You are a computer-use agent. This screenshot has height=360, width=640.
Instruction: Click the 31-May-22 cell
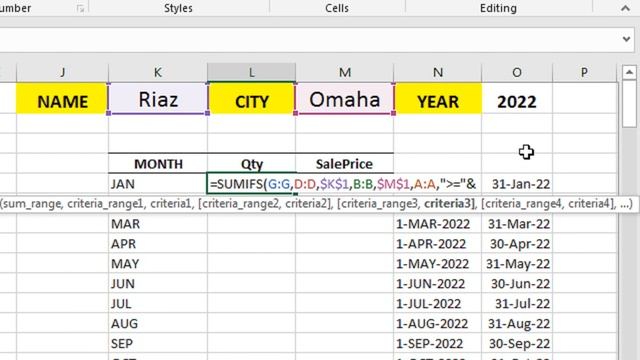[517, 264]
